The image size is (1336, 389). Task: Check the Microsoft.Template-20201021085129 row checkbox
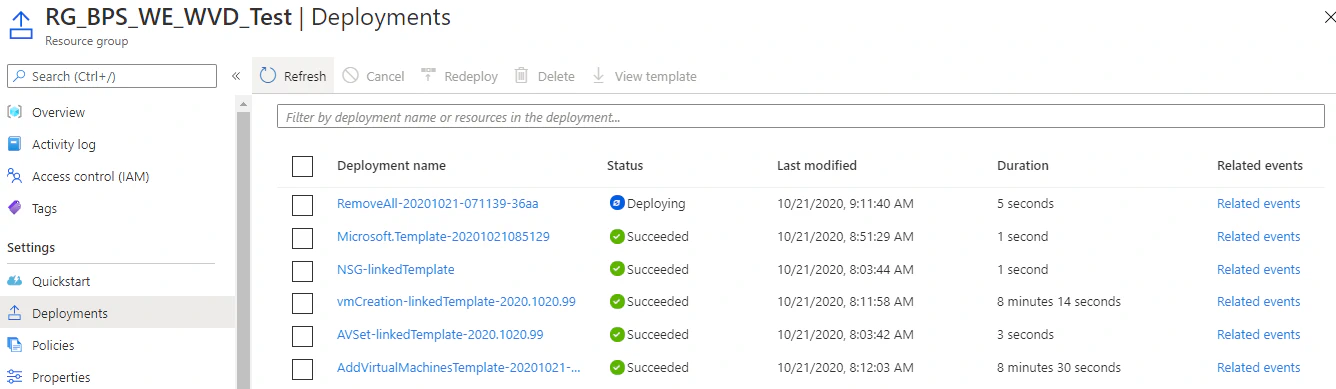tap(303, 238)
